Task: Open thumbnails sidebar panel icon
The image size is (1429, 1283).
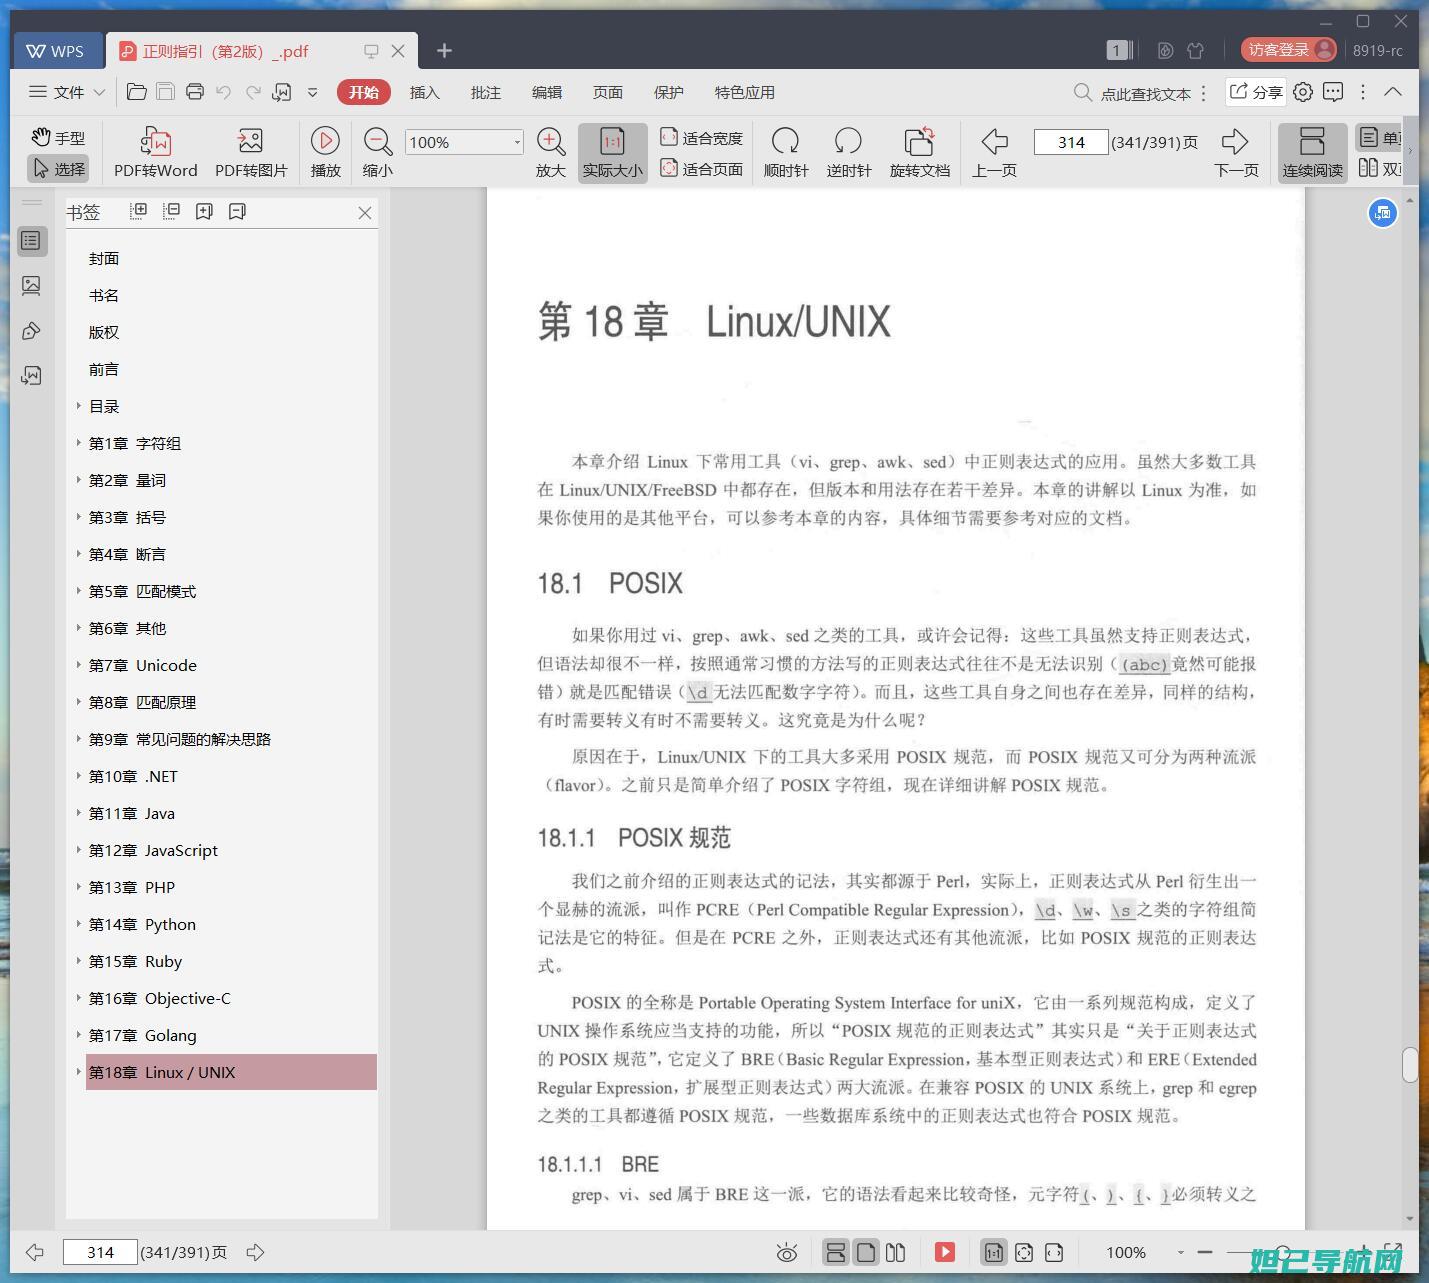Action: [x=32, y=286]
